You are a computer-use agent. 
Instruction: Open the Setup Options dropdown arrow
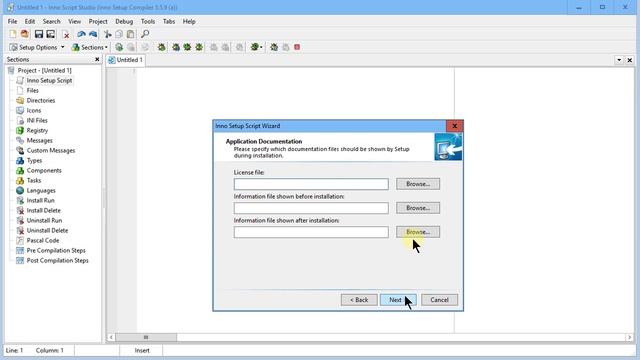(62, 47)
